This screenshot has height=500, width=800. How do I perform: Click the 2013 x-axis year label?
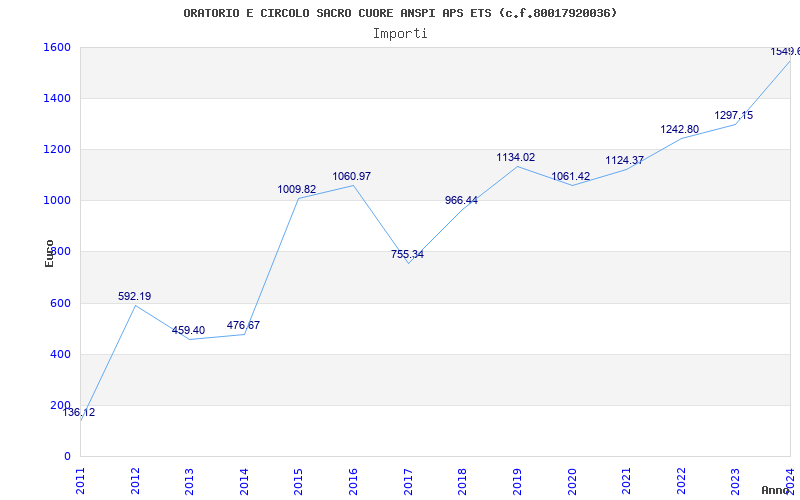(189, 481)
